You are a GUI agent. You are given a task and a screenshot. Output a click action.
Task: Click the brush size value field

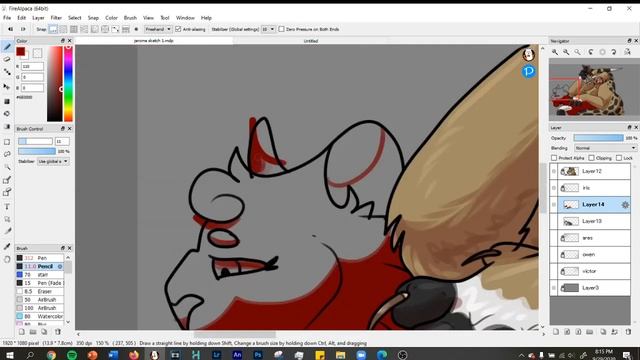[x=62, y=141]
